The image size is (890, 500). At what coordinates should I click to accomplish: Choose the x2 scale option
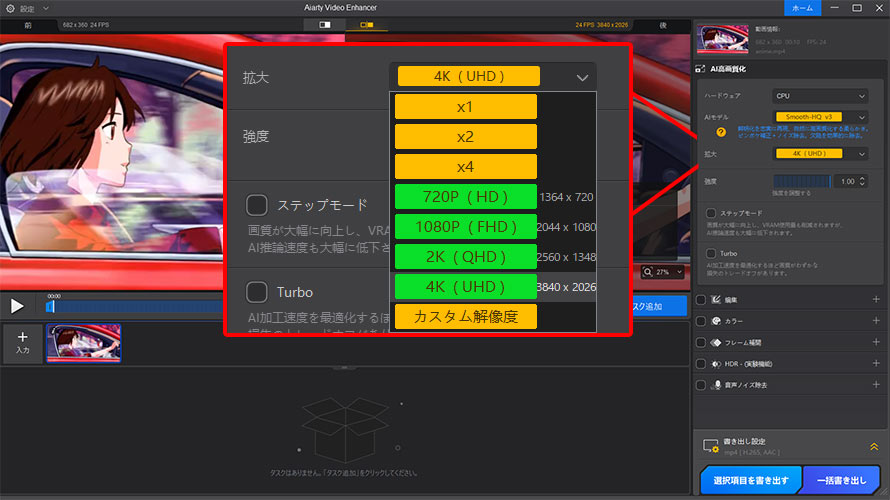coord(465,137)
